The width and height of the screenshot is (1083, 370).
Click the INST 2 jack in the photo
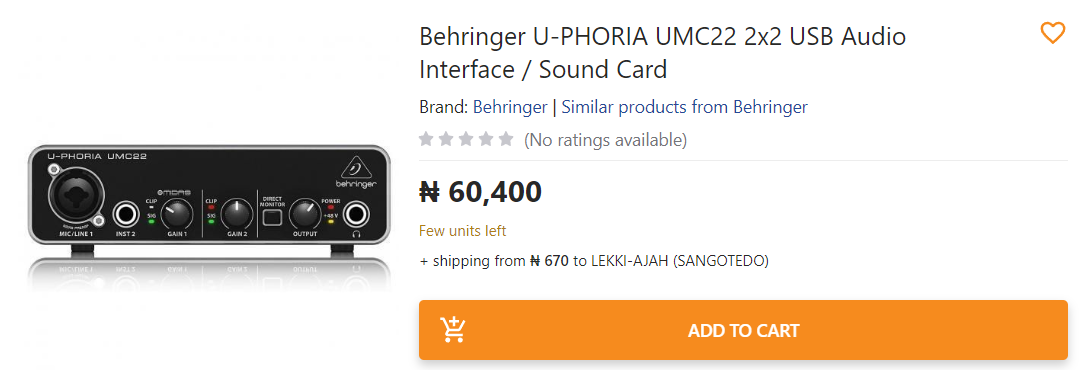coord(126,215)
